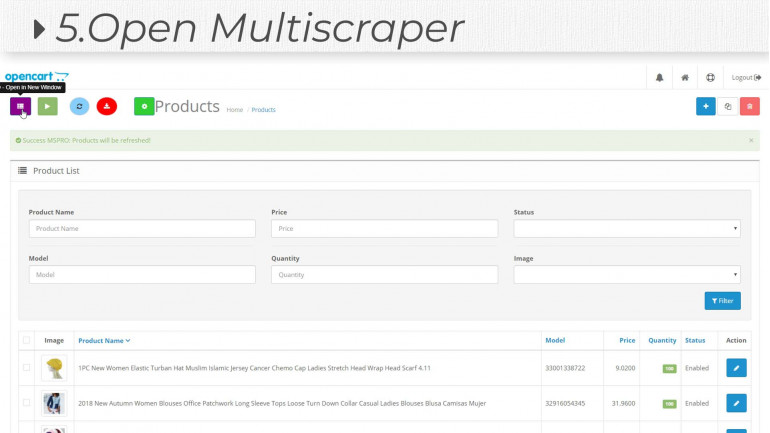The height and width of the screenshot is (433, 770).
Task: Click the red delete trash button
Action: pos(750,106)
